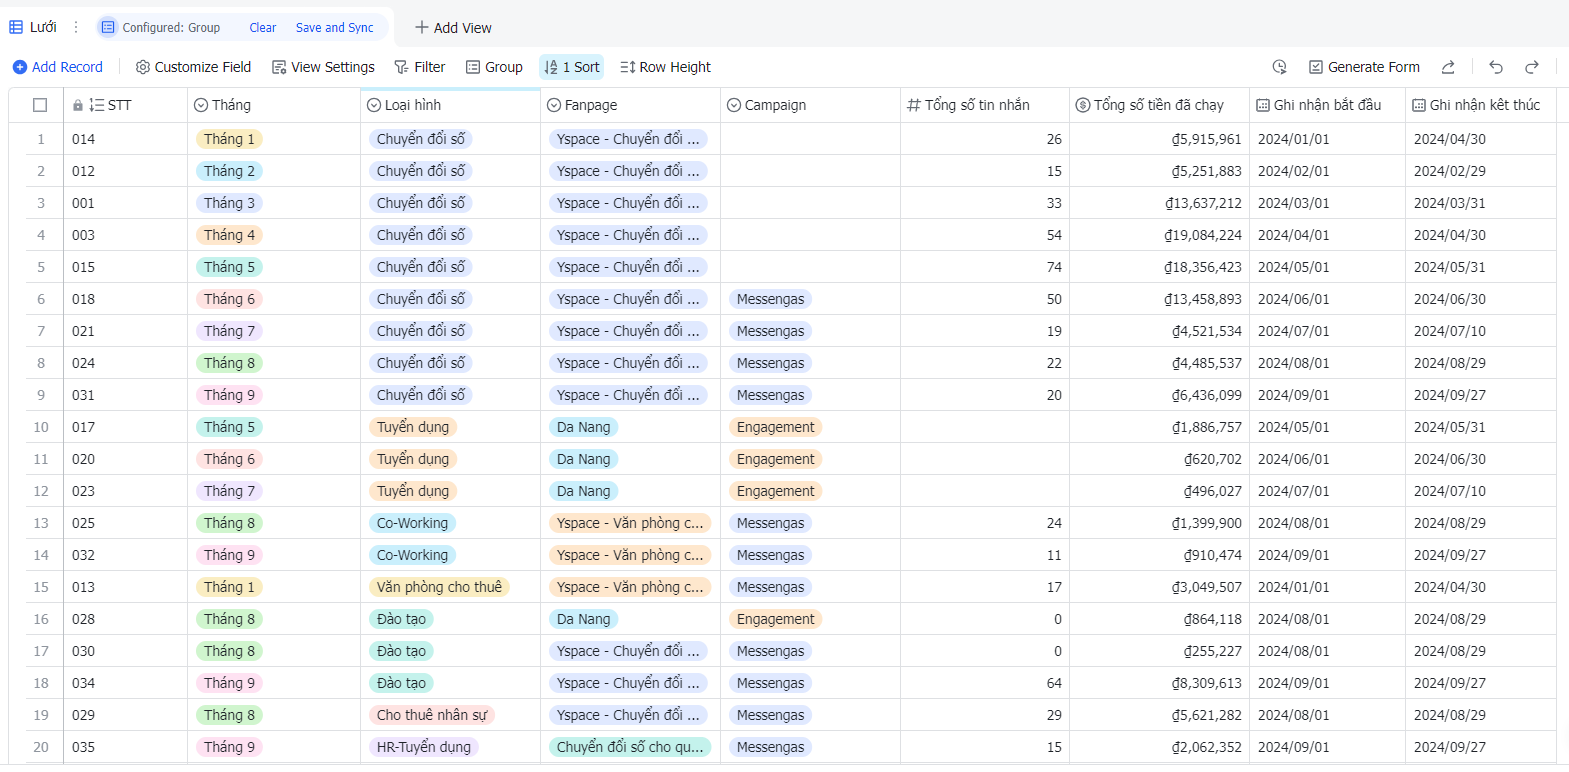Click Generate Form
Screen dimensions: 1569x772
click(1364, 67)
